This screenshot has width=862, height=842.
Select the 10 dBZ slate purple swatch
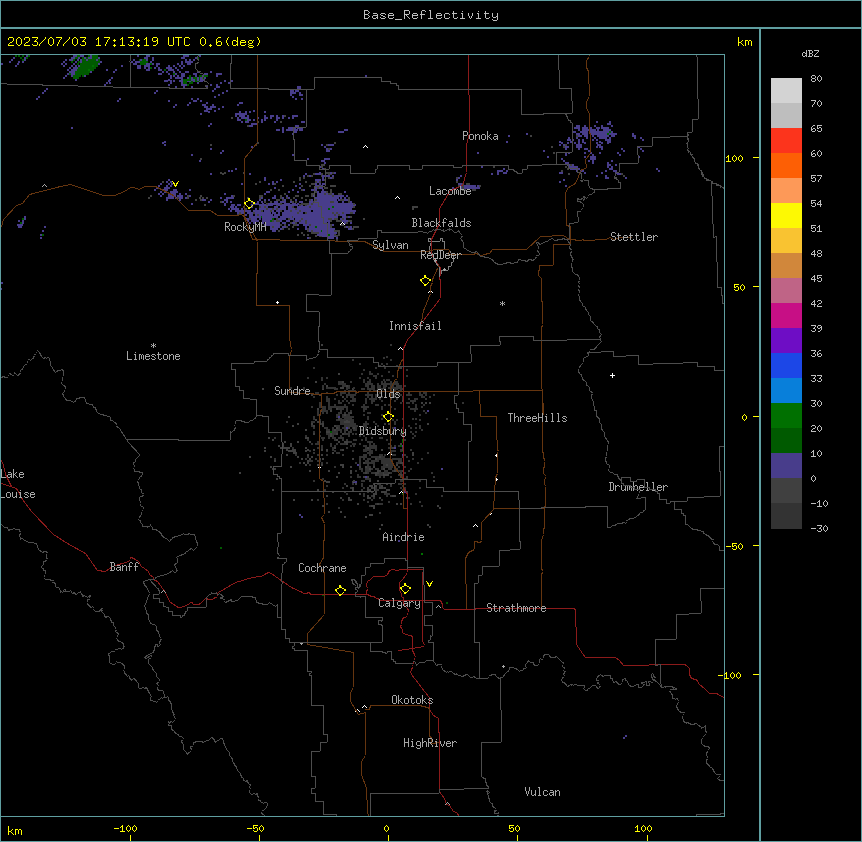click(x=786, y=466)
